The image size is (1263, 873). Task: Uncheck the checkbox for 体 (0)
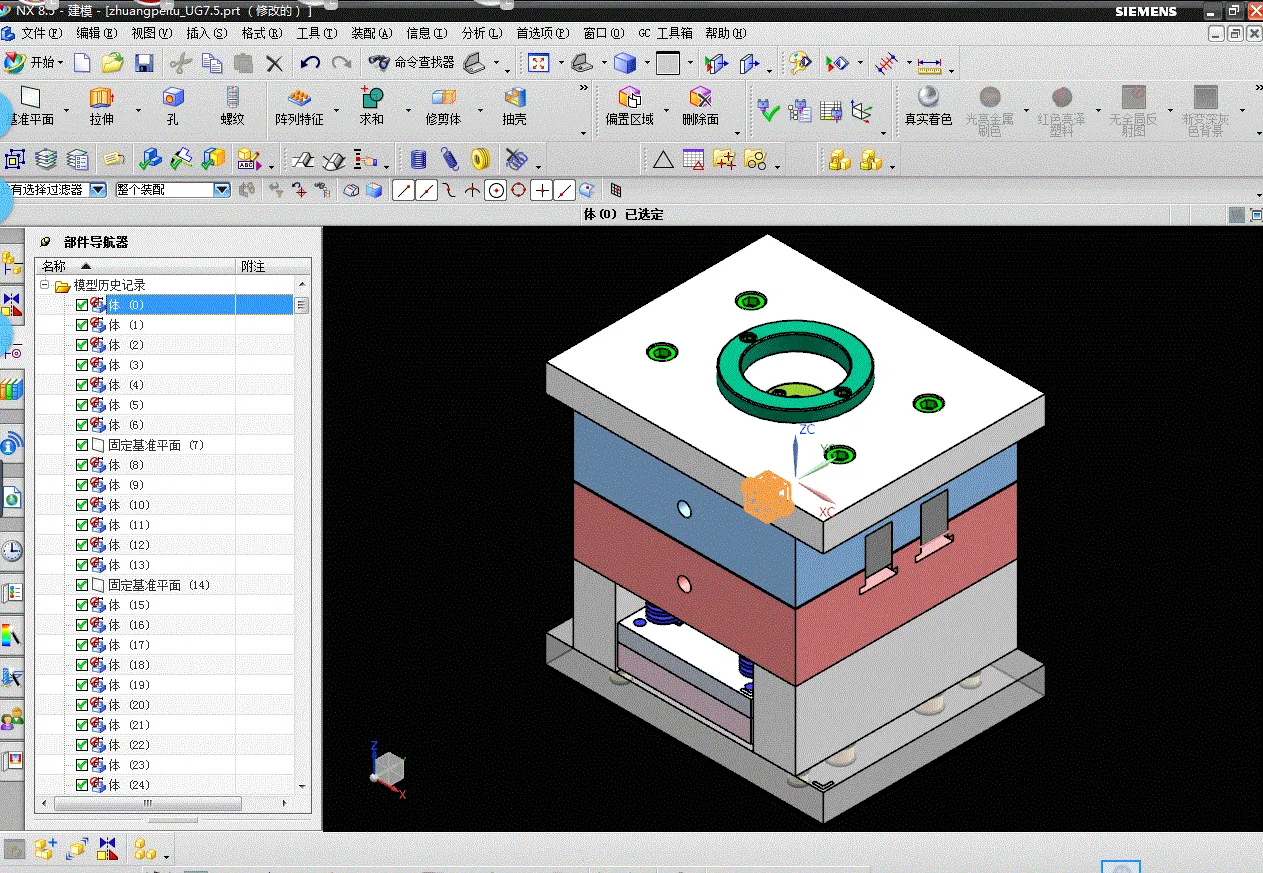click(x=82, y=305)
